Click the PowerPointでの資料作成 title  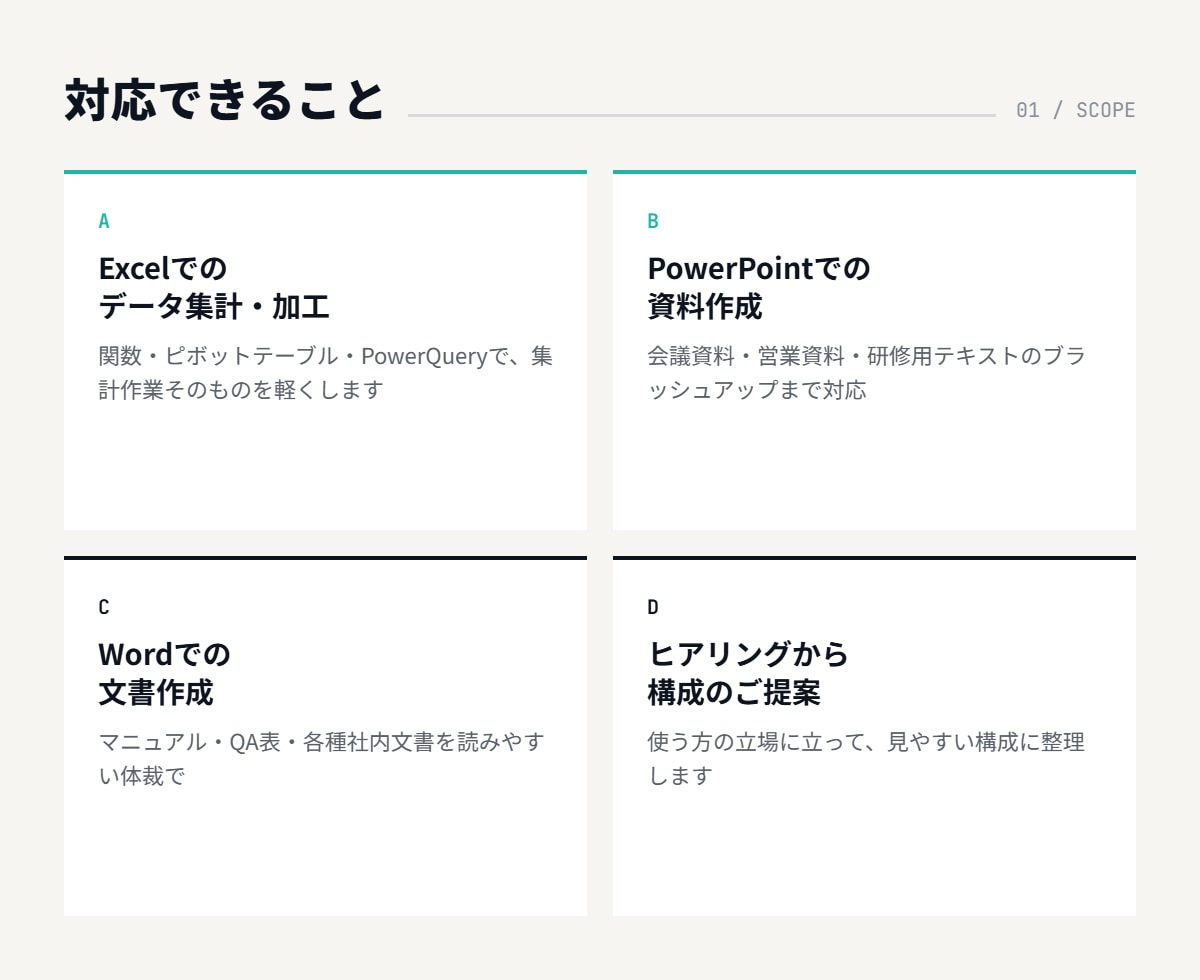759,287
